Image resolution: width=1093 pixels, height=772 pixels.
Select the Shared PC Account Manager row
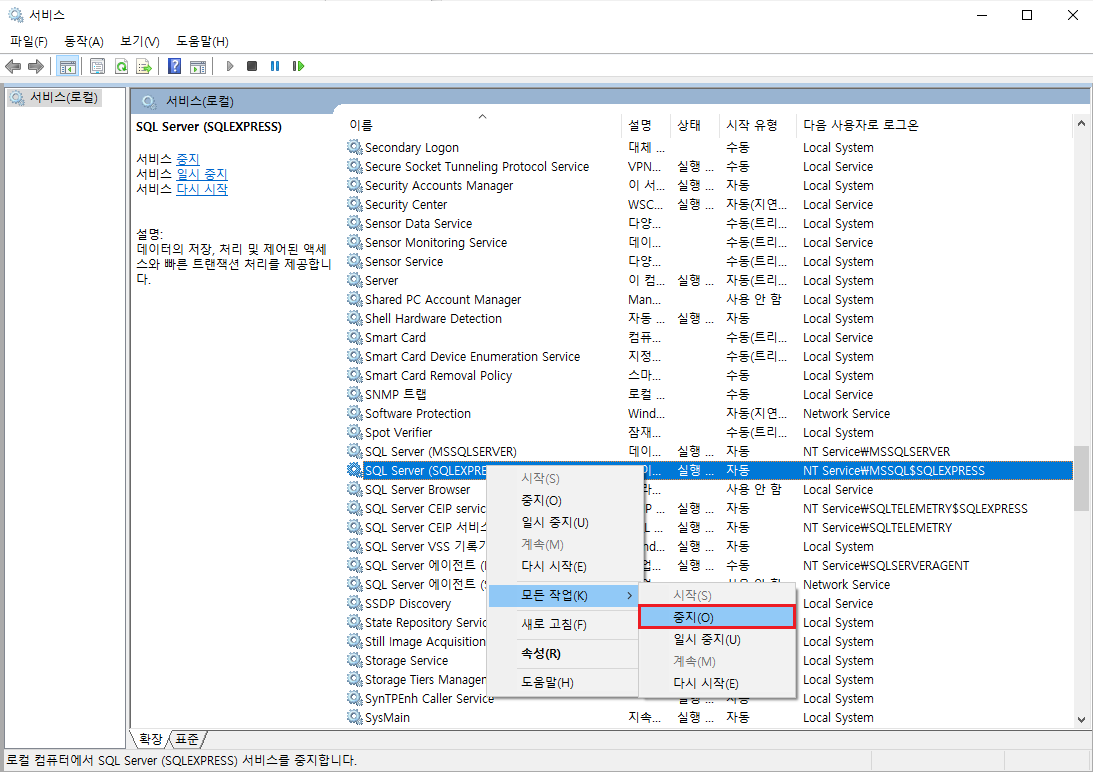[x=709, y=299]
